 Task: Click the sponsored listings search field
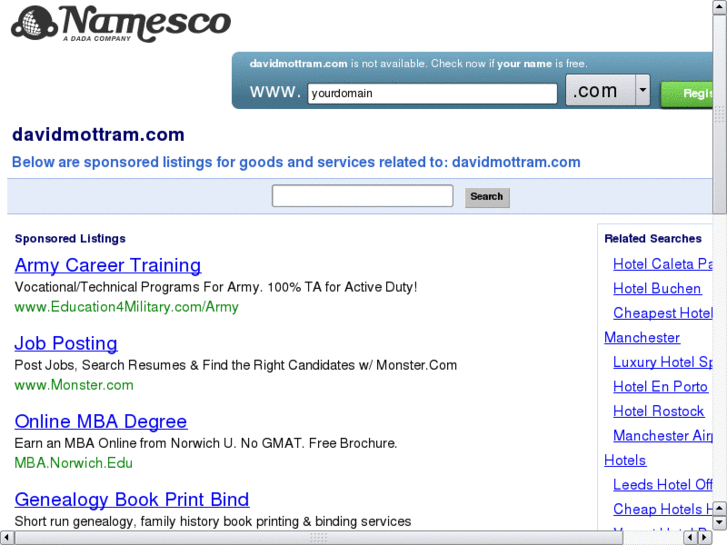click(x=363, y=196)
